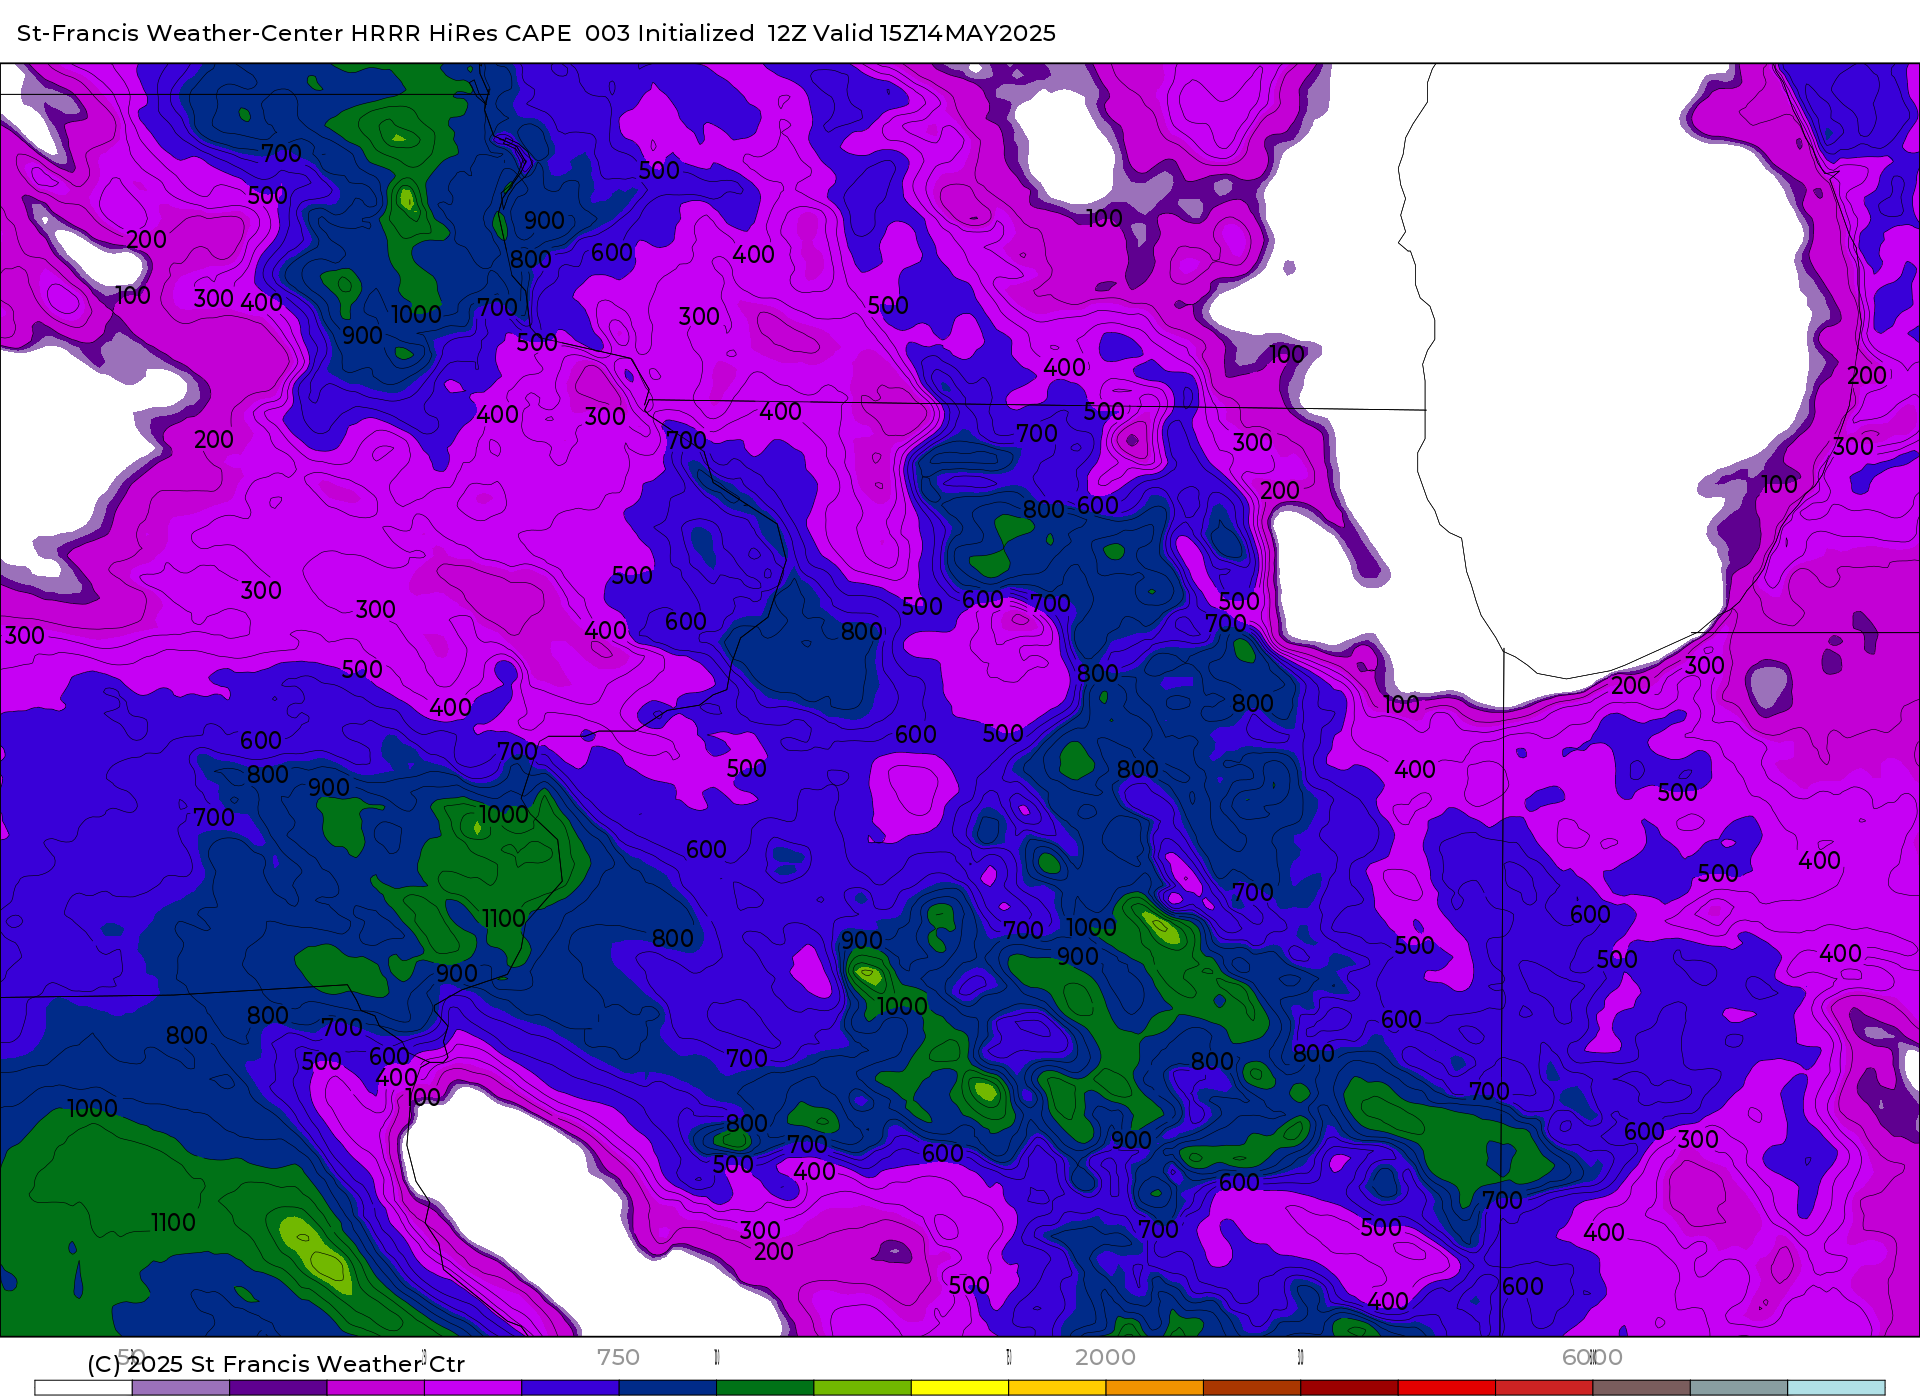Pick the bright red colorbar swatch

1446,1388
